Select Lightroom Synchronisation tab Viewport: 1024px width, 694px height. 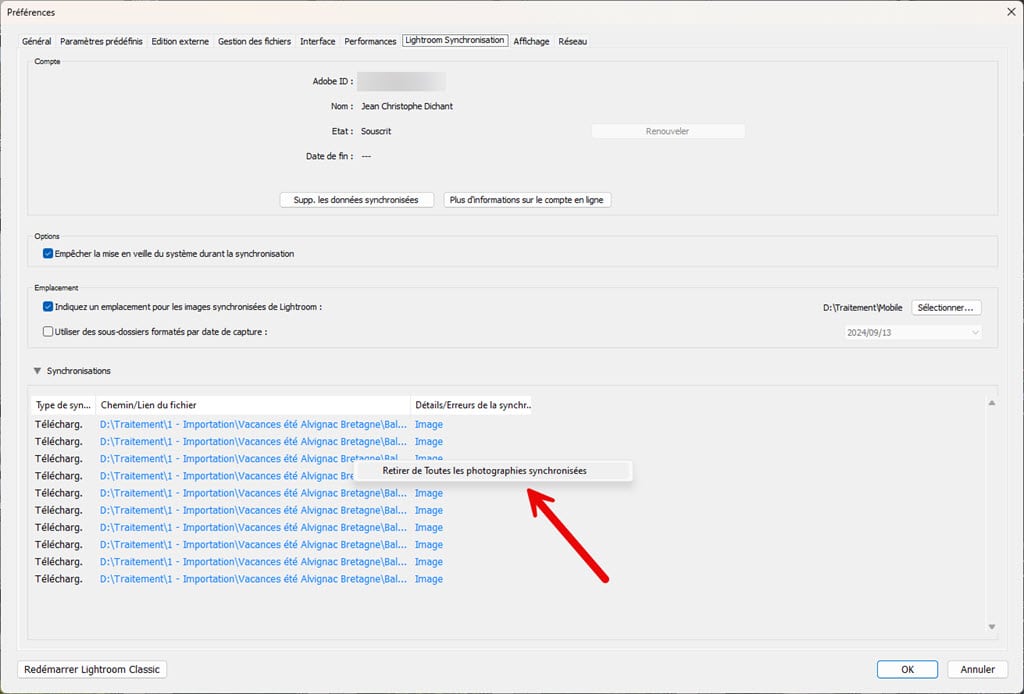[x=455, y=40]
